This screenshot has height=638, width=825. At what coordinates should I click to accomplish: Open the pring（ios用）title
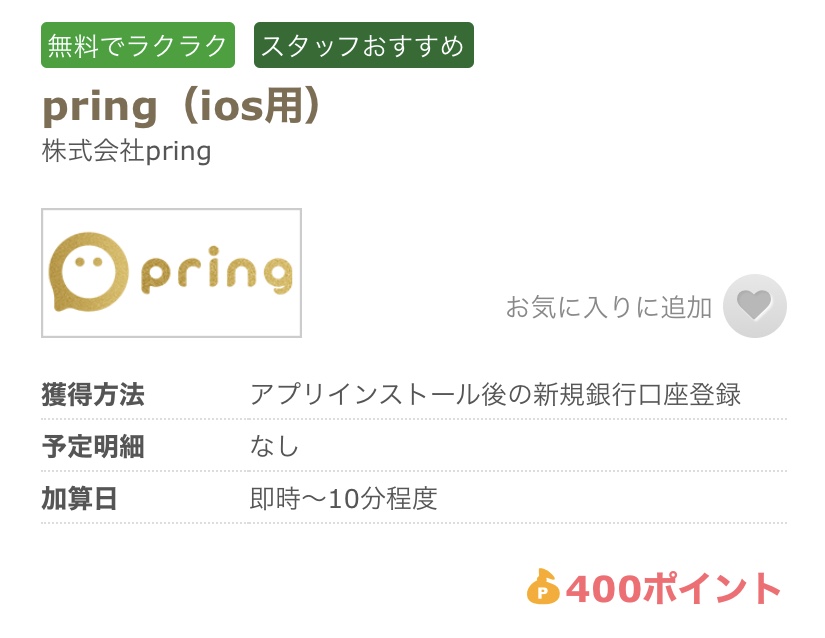[x=182, y=106]
